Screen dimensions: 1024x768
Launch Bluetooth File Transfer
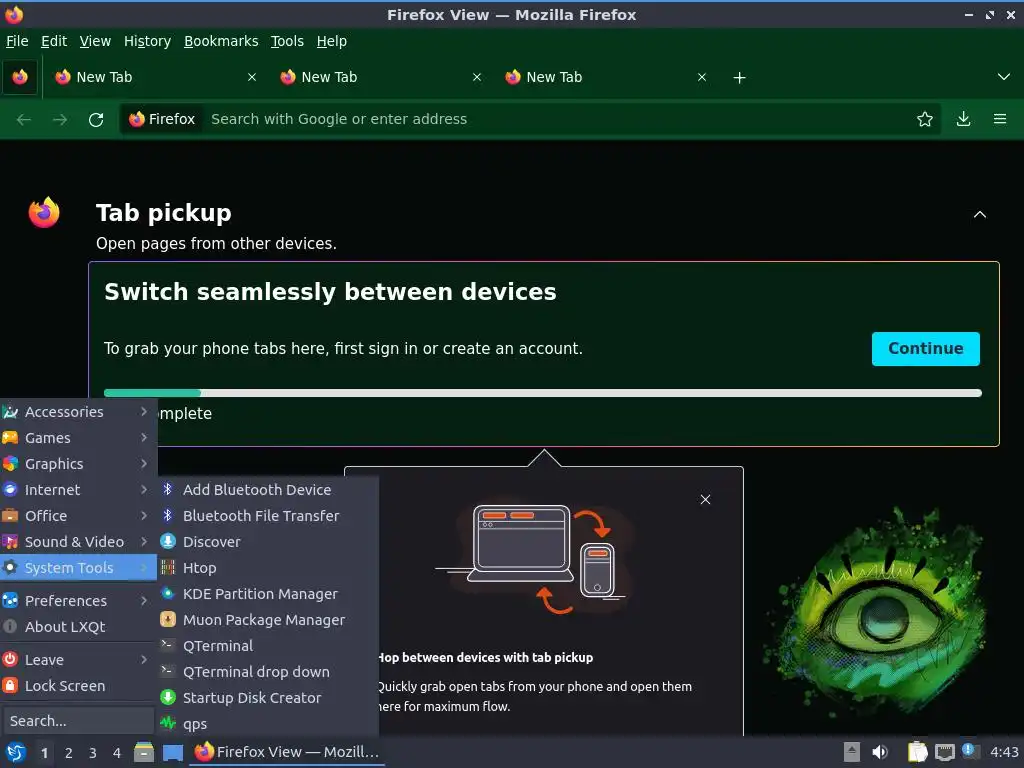point(268,516)
